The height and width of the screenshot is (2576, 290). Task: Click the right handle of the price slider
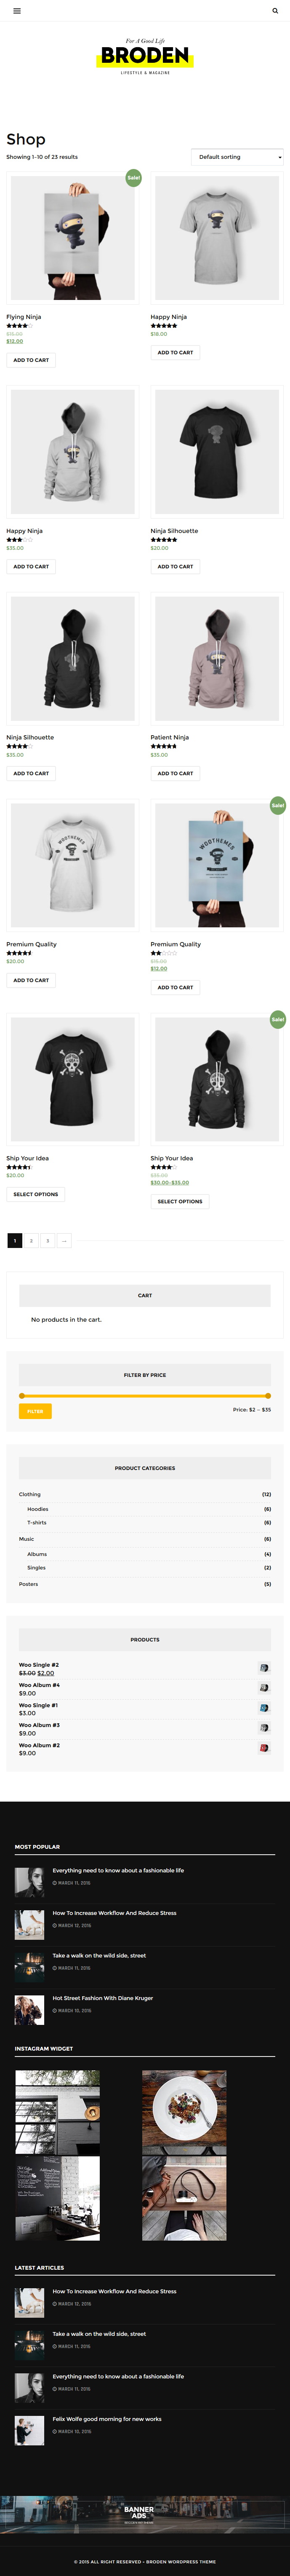click(x=268, y=1395)
